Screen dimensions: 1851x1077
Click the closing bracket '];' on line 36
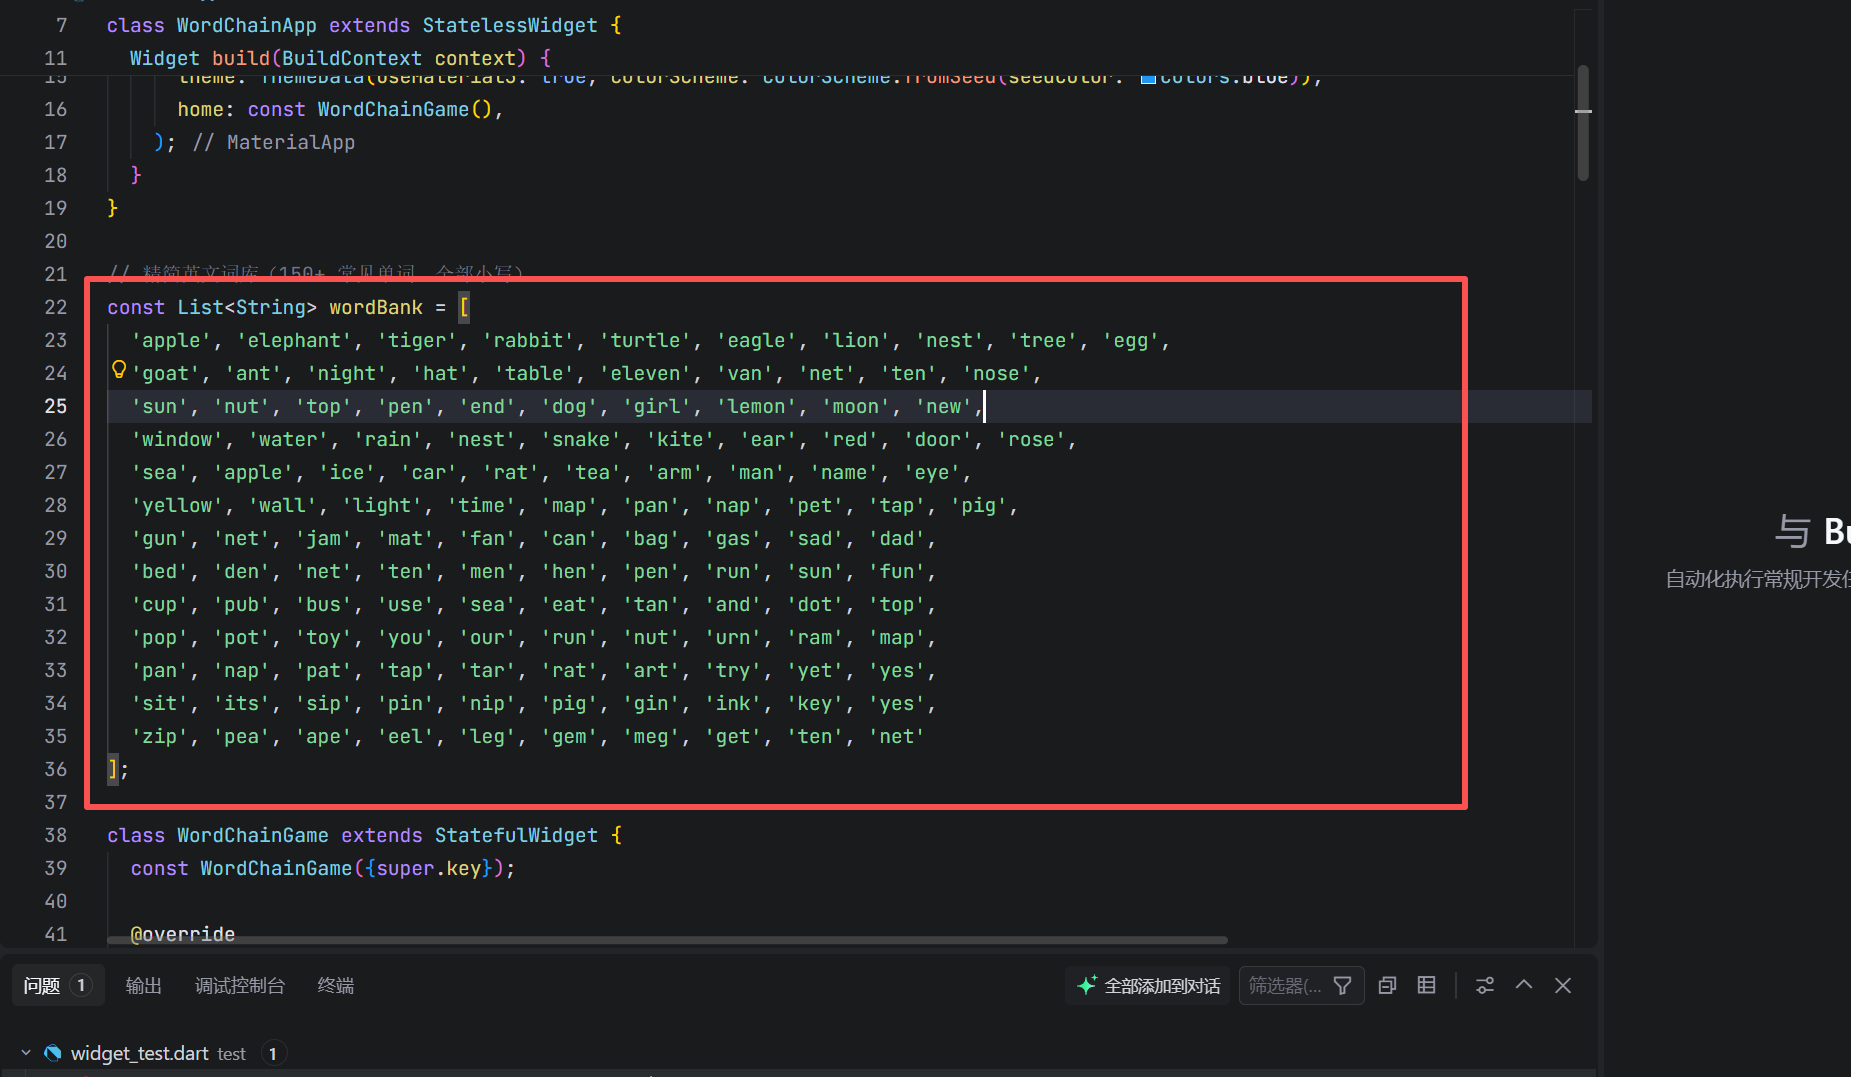118,769
